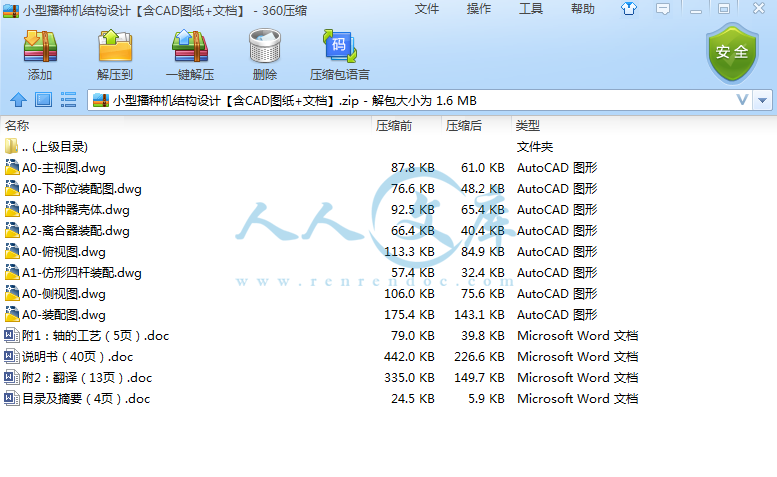777x477 pixels.
Task: Sort by the 压缩后 column header
Action: 464,126
